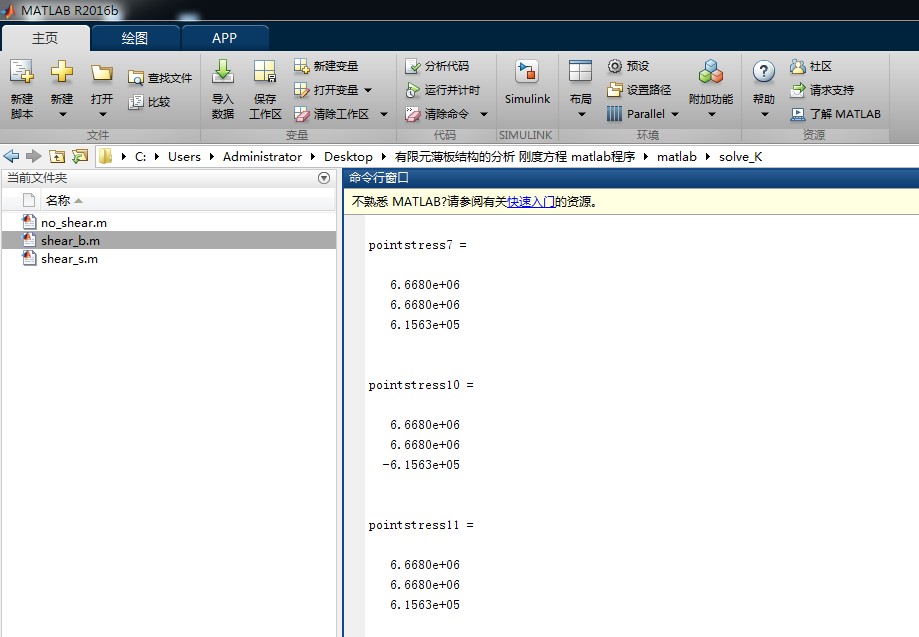Click the New Variable (新建变量) icon
The image size is (919, 637).
coord(301,66)
